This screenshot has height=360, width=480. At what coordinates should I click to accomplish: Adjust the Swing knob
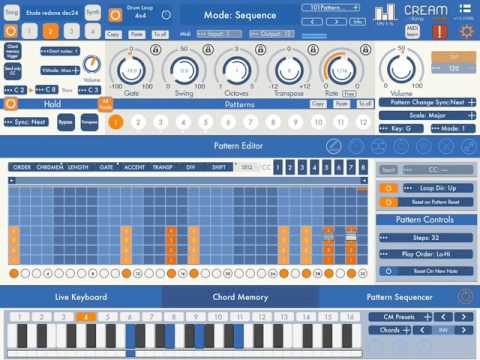(184, 70)
